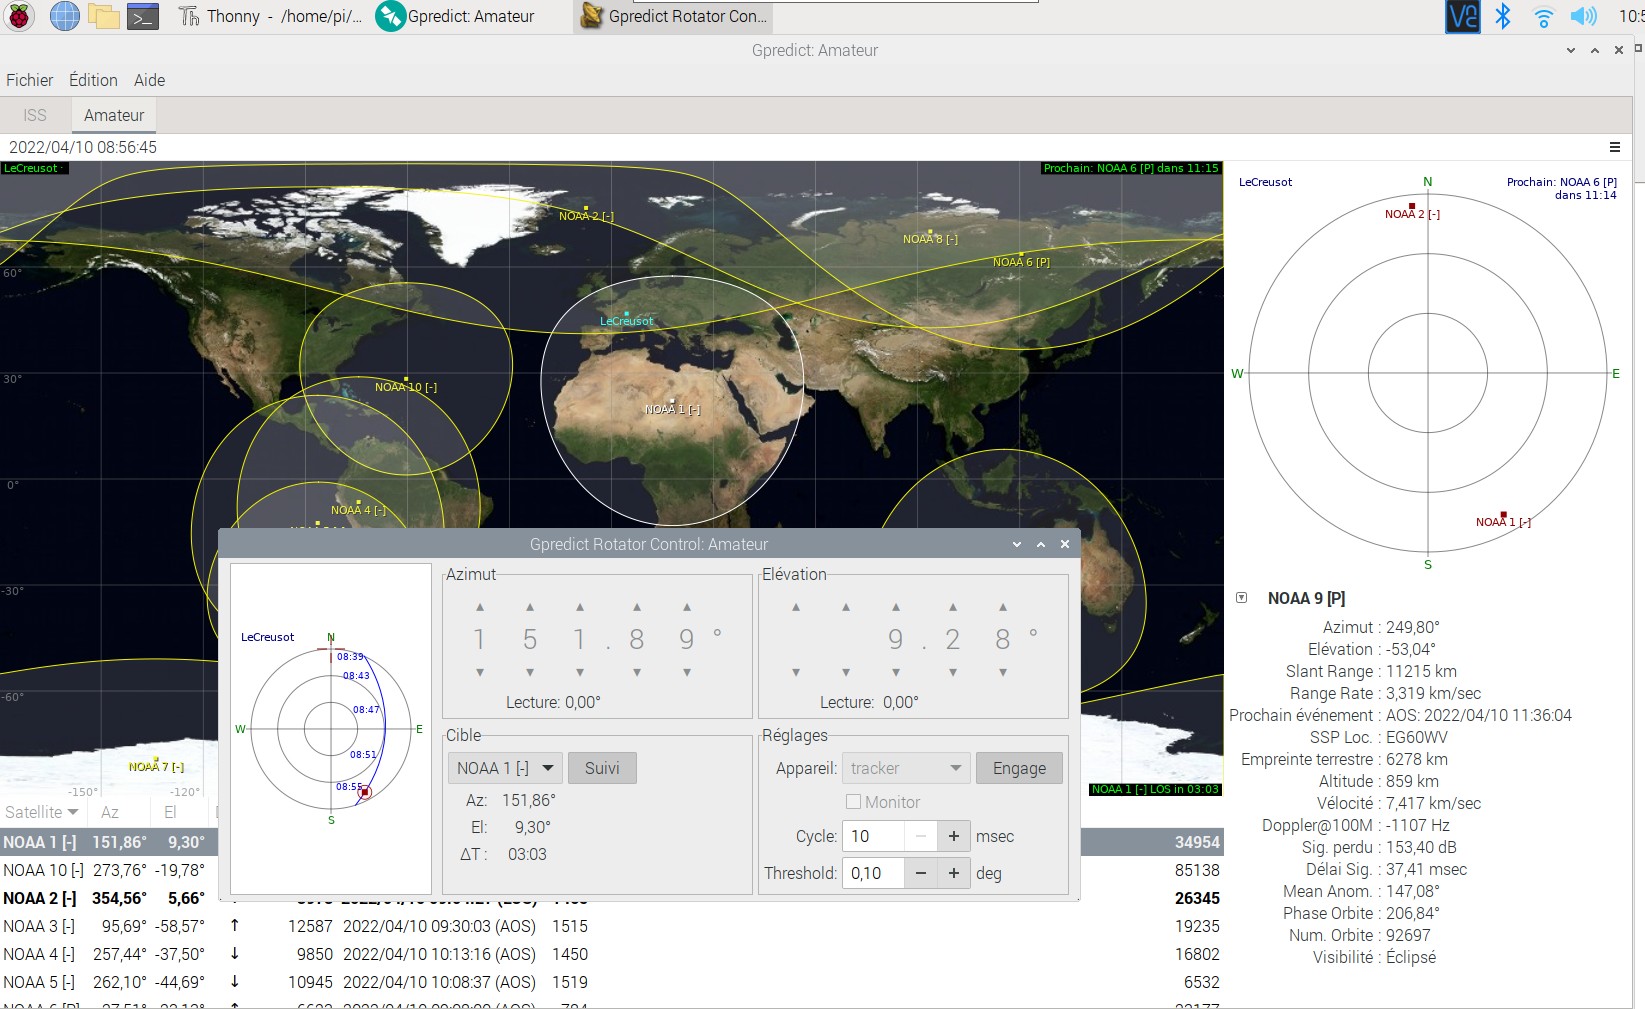Launch the terminal from the taskbar

coord(143,16)
